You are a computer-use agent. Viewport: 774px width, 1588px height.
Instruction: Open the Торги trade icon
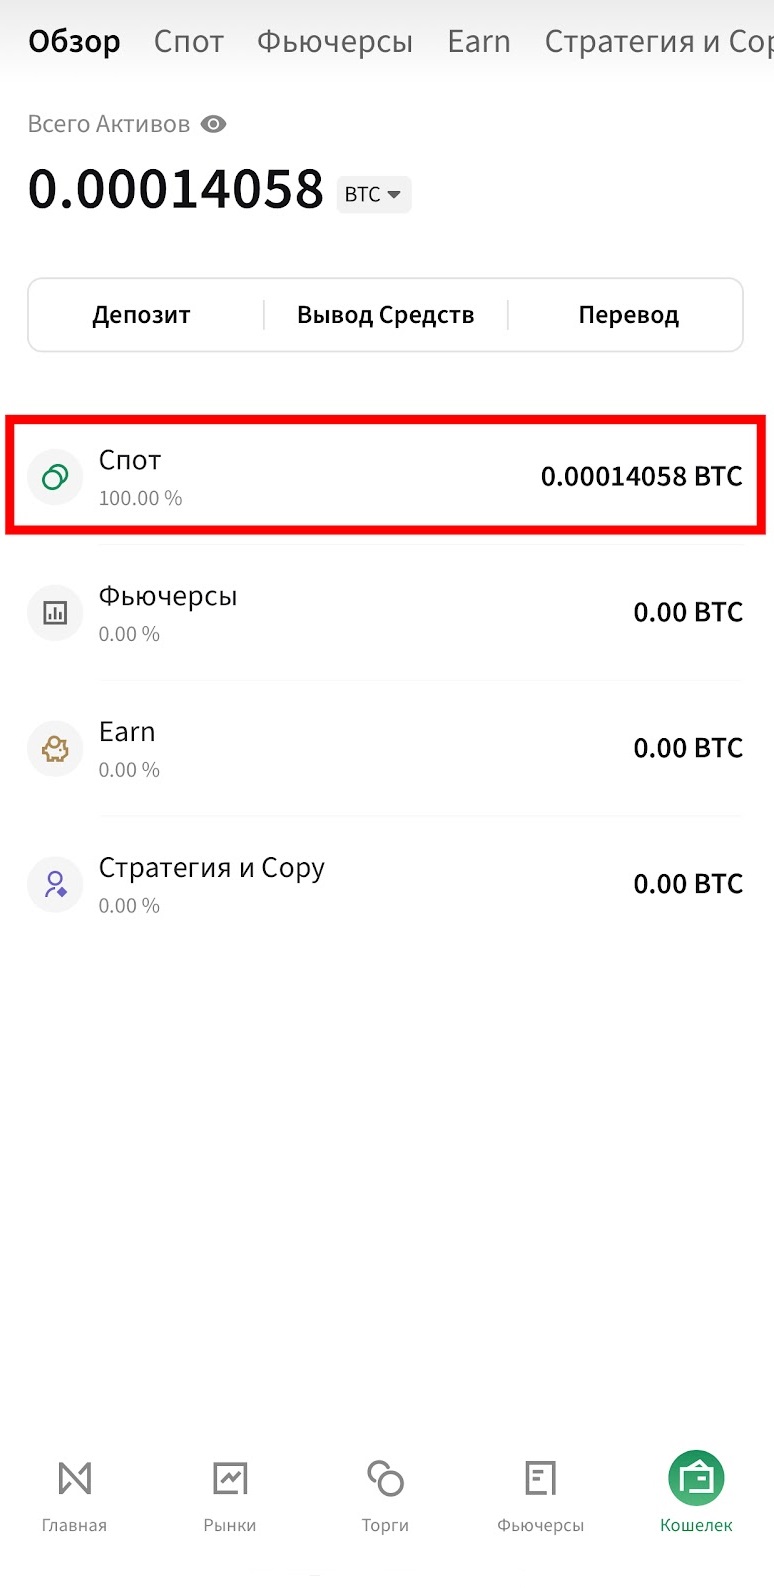[385, 1478]
